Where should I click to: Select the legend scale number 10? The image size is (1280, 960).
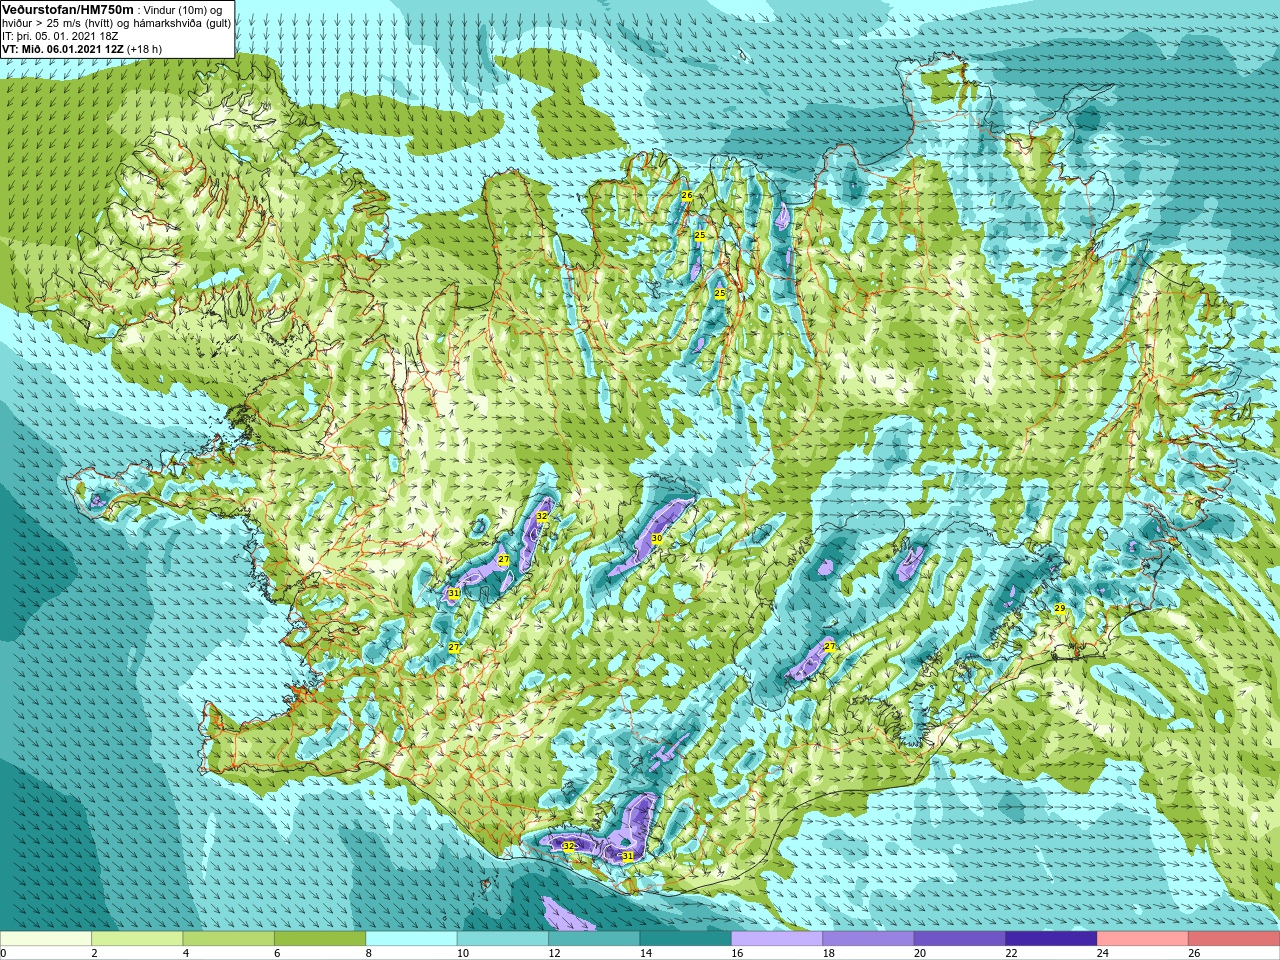[x=463, y=953]
